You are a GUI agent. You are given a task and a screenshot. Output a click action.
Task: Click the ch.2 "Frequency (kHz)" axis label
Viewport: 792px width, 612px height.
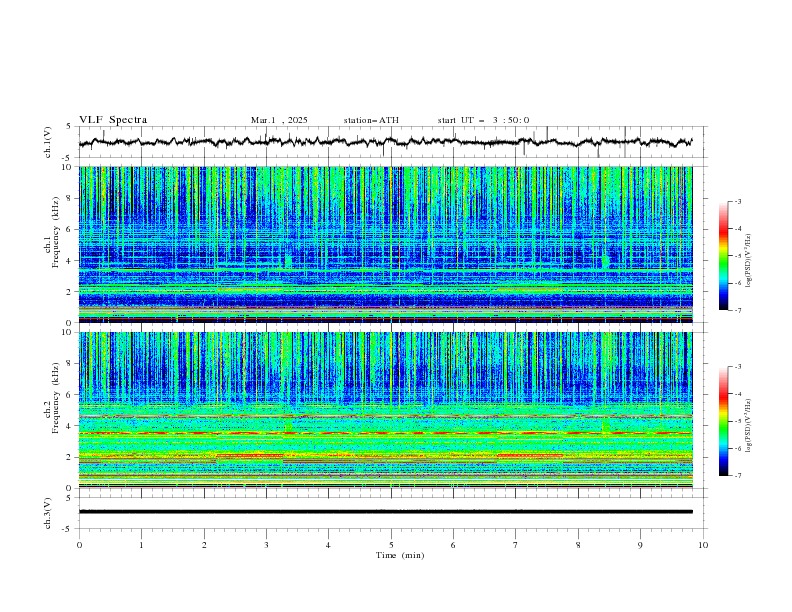pyautogui.click(x=55, y=397)
